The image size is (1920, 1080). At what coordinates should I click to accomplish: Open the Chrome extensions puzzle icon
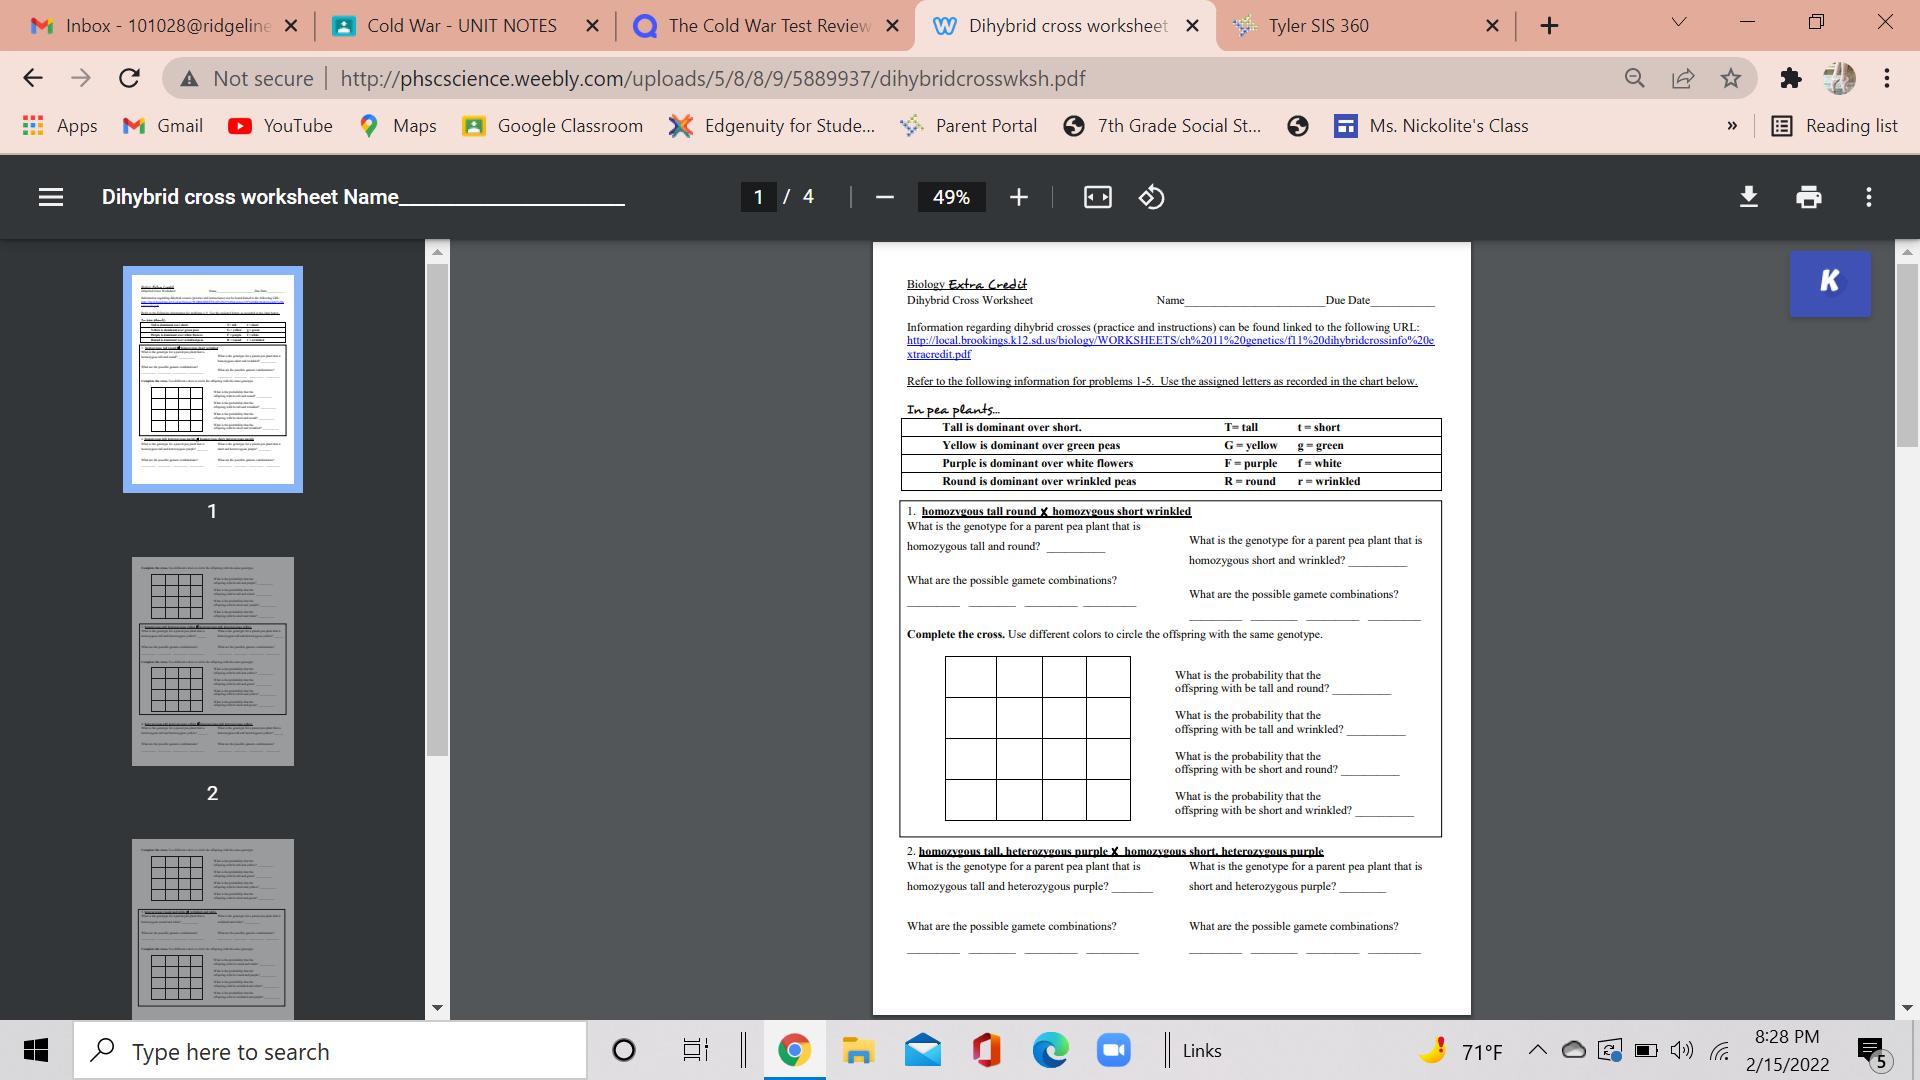1791,78
